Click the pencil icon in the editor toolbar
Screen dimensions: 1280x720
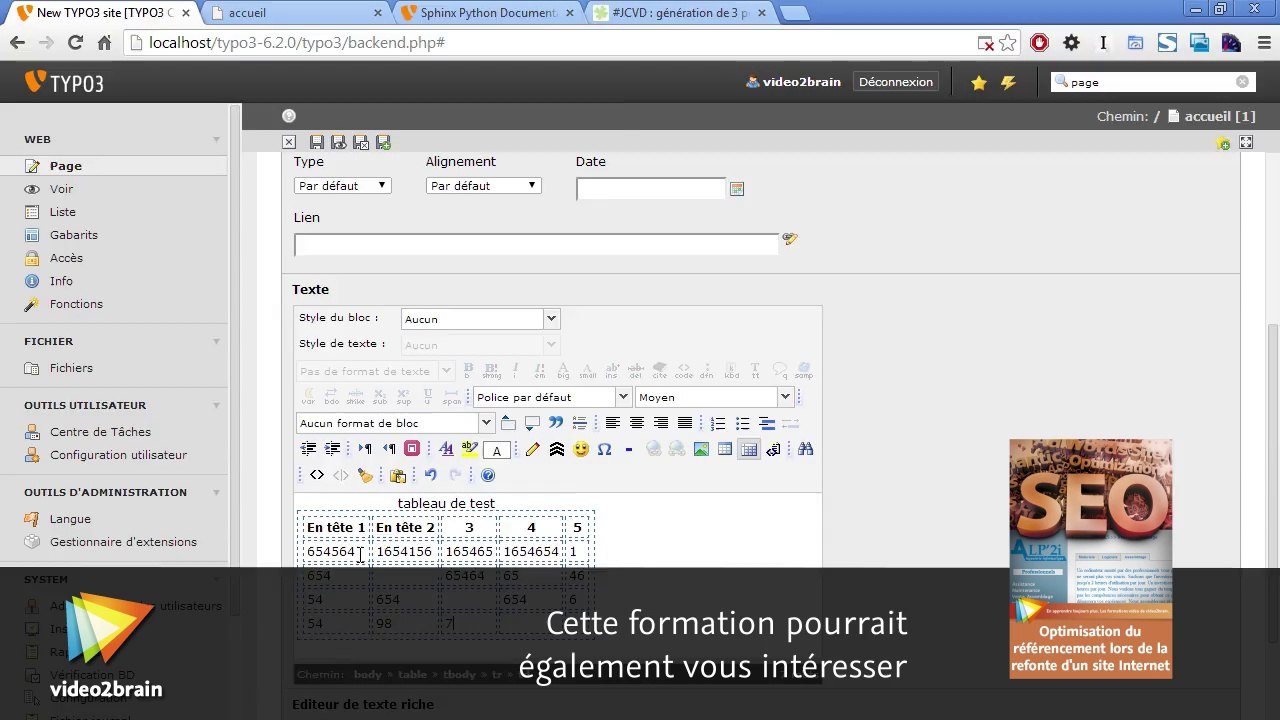[x=532, y=449]
